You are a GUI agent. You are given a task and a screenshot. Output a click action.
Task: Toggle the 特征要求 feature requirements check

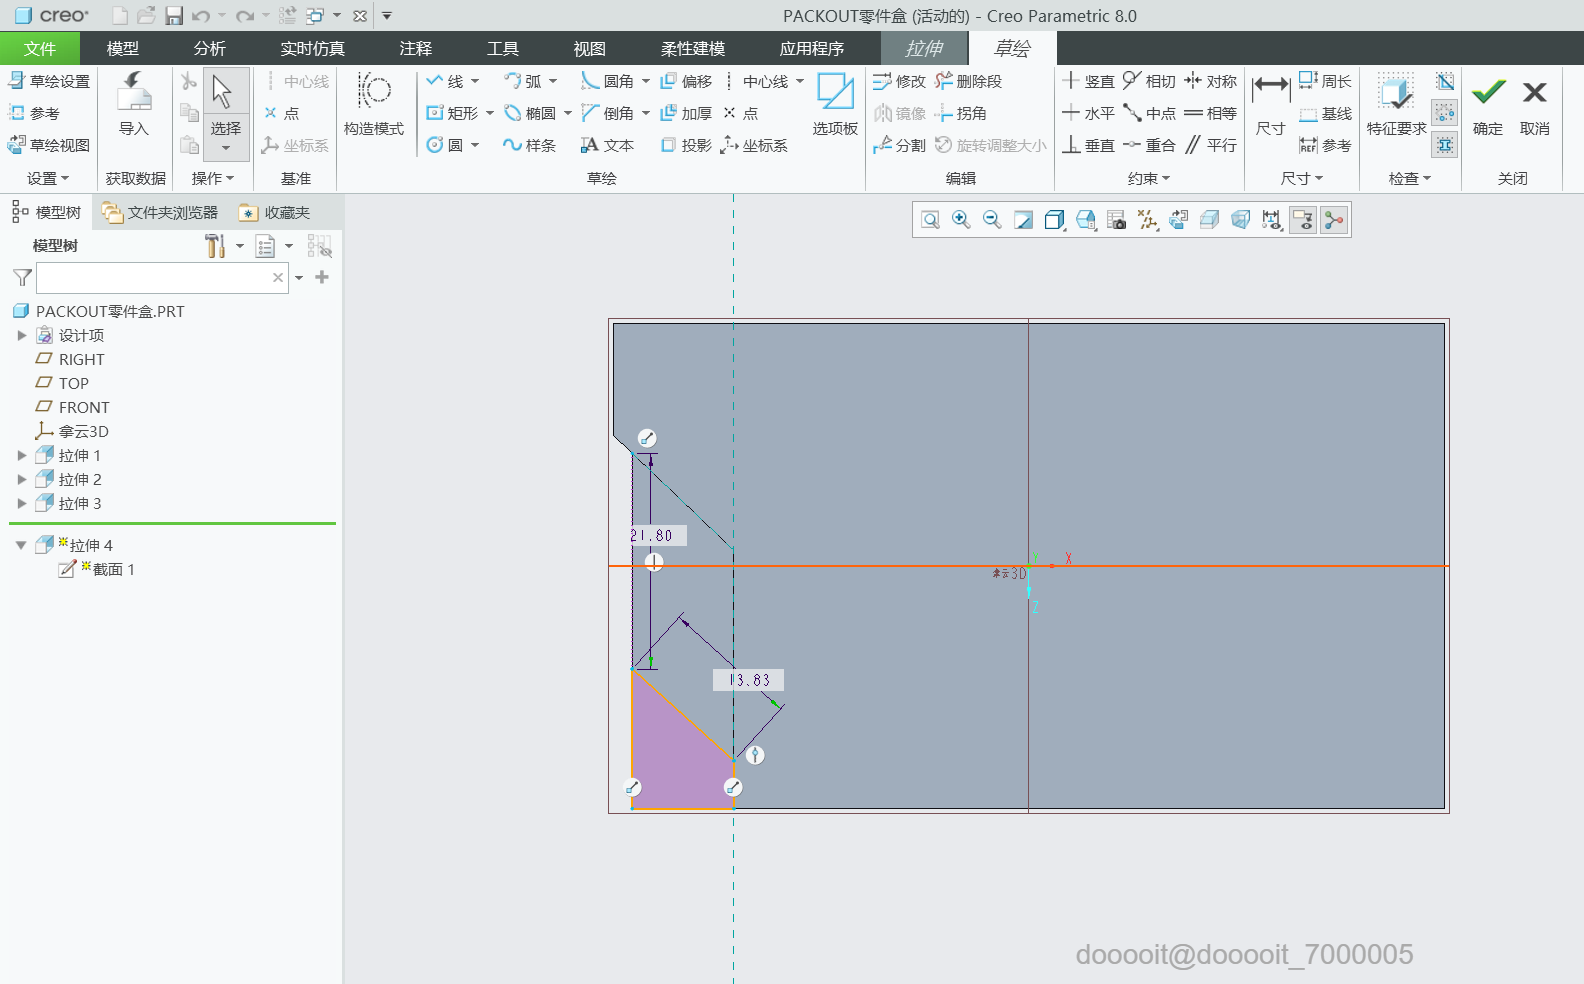[x=1396, y=105]
